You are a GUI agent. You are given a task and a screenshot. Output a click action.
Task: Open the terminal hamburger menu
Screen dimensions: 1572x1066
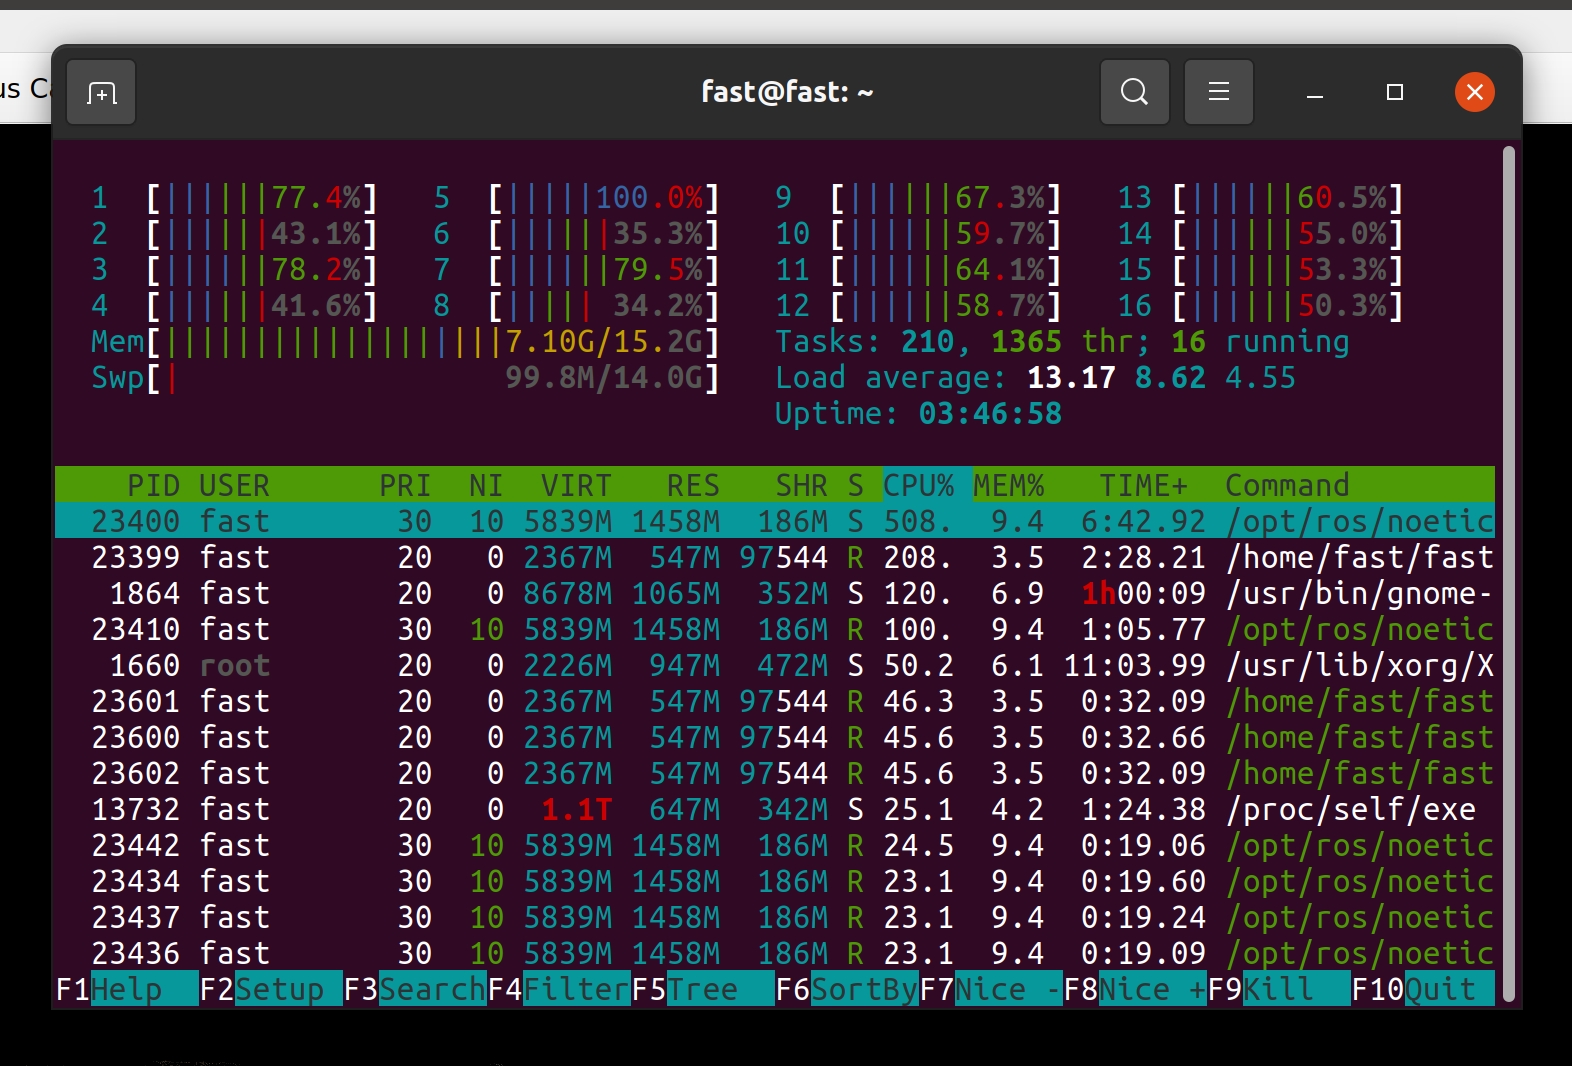pyautogui.click(x=1219, y=92)
